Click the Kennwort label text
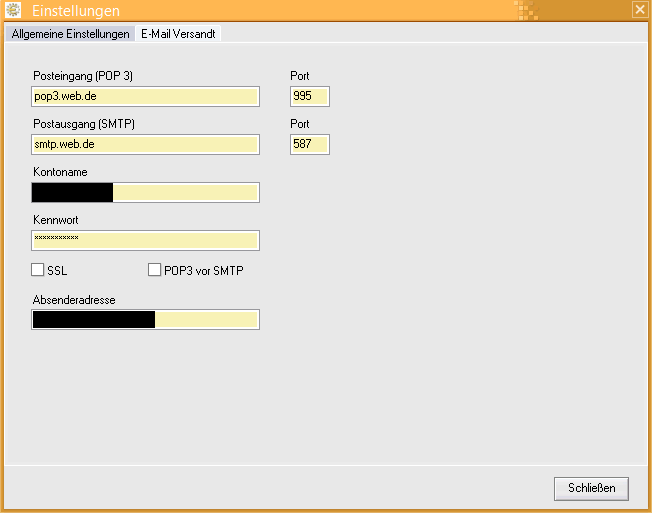 point(56,220)
